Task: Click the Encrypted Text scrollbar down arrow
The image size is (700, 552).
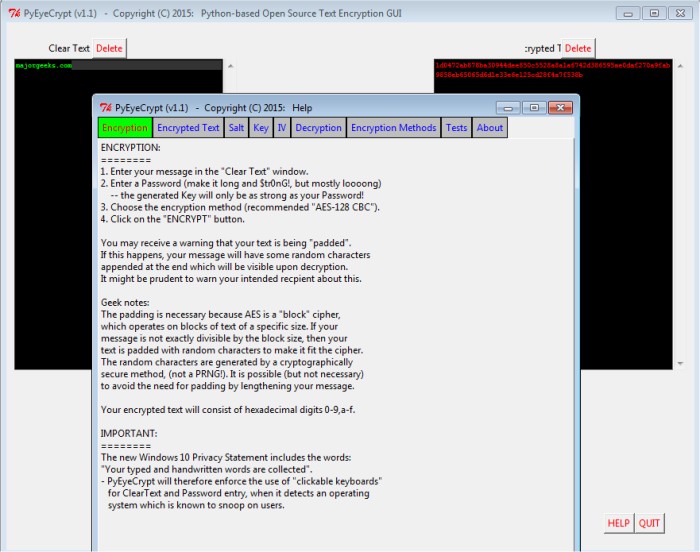Action: [x=680, y=364]
